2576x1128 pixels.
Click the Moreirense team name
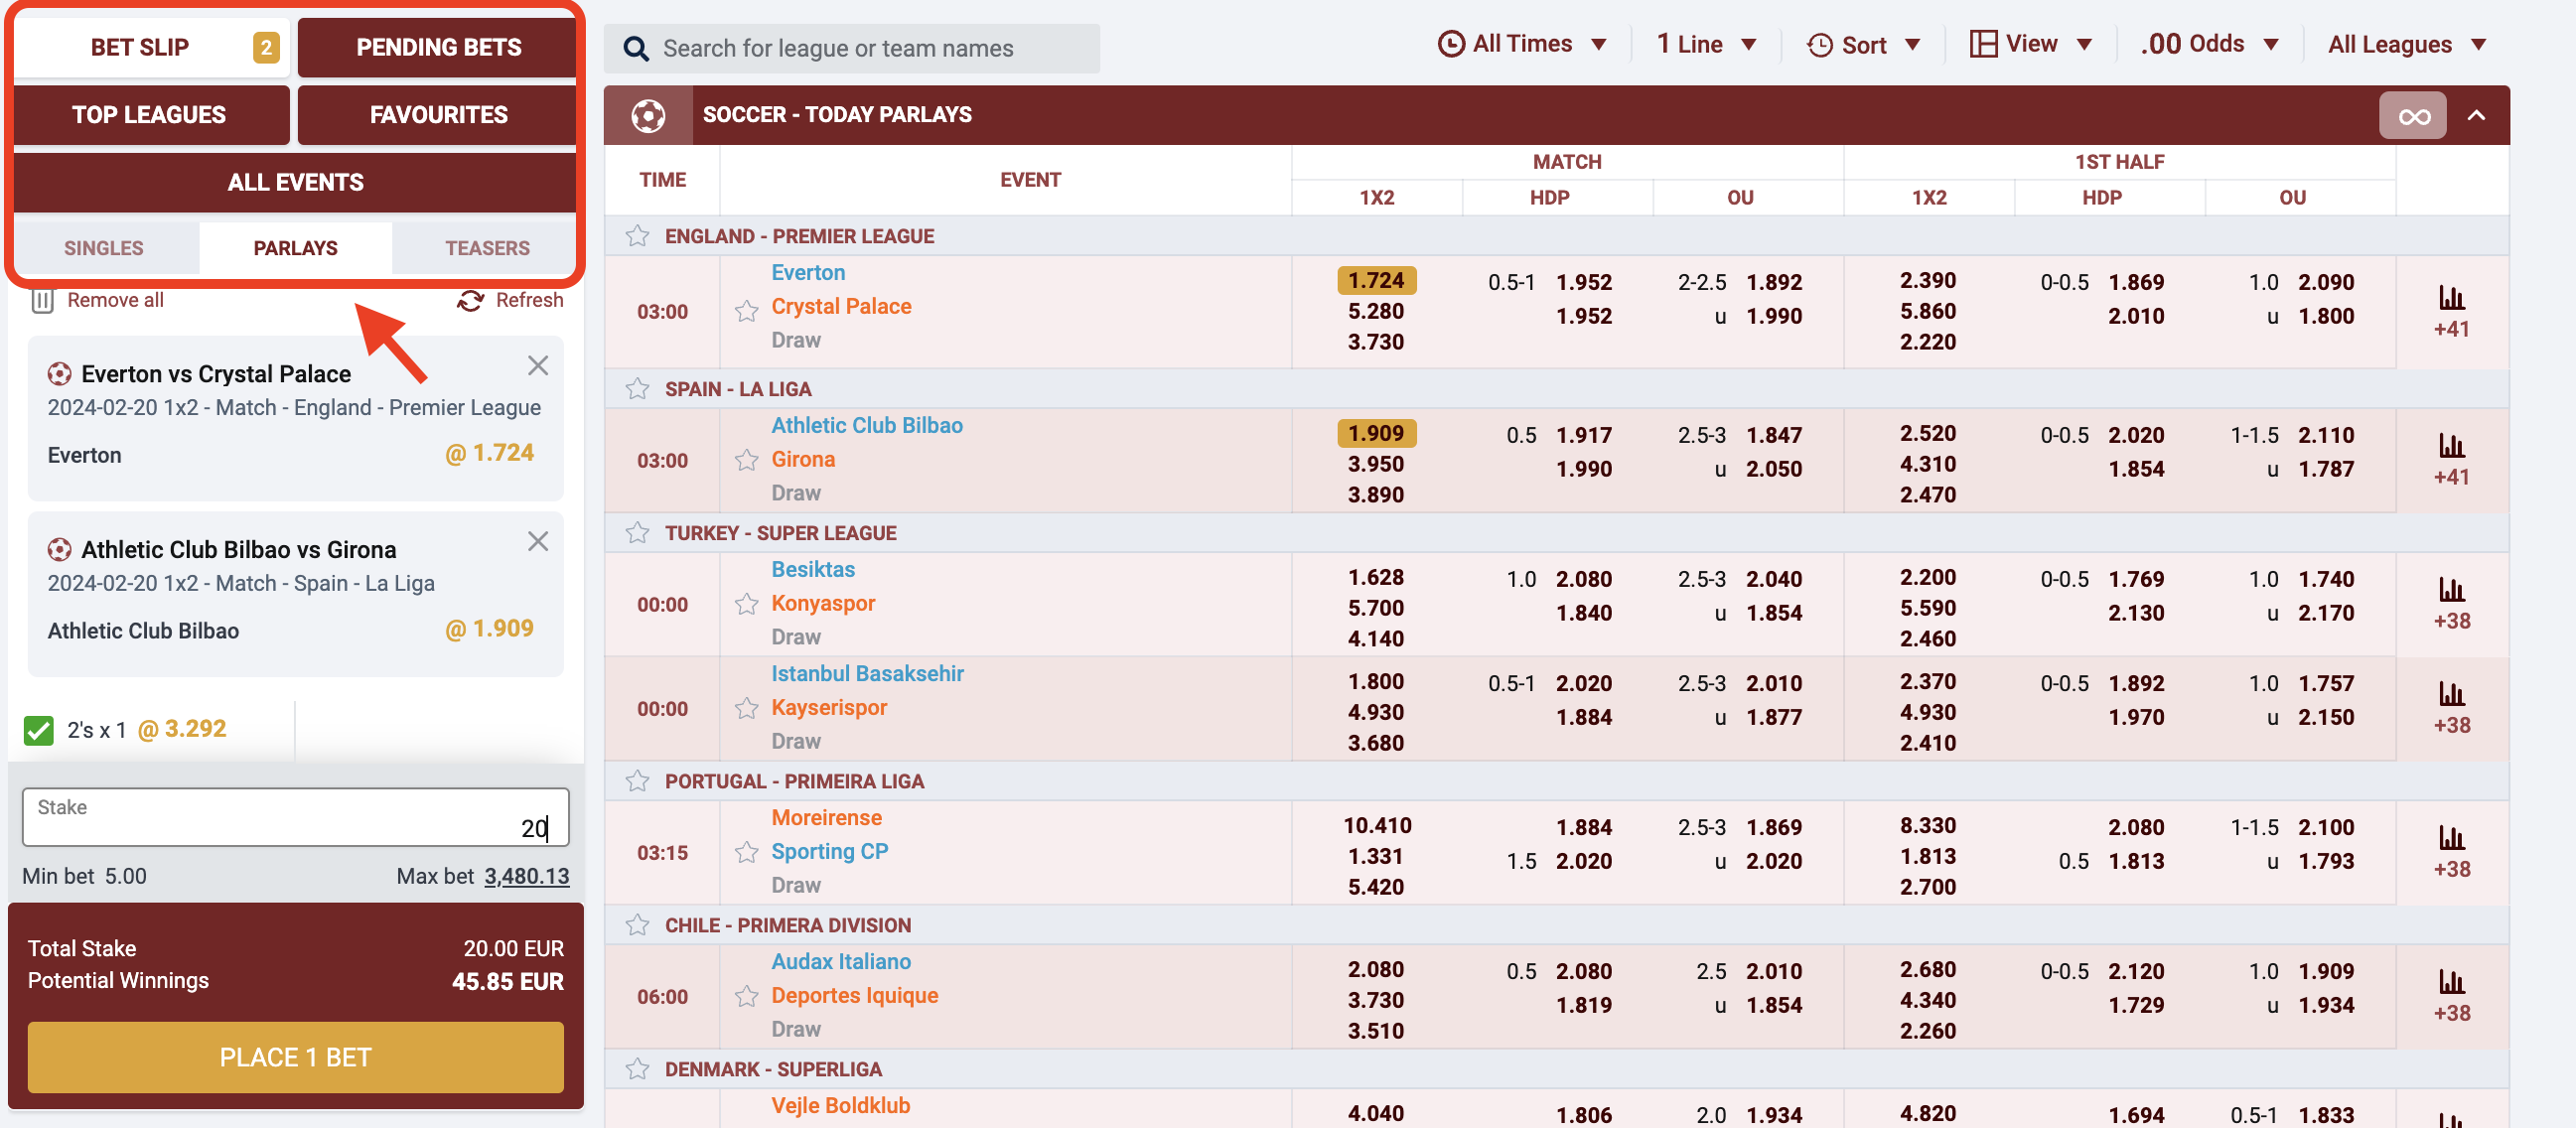pos(826,817)
